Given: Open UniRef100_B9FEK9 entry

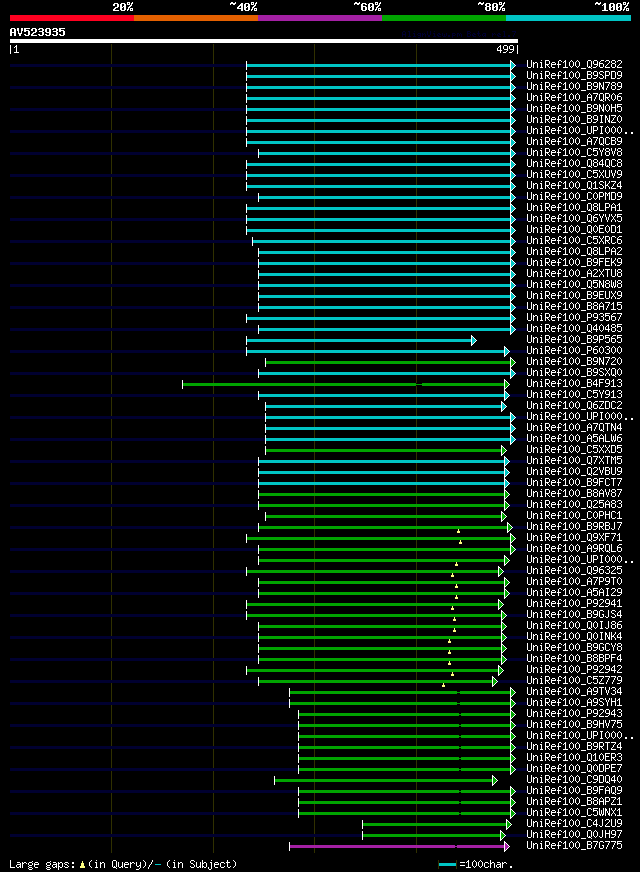Looking at the screenshot, I should pyautogui.click(x=574, y=262).
